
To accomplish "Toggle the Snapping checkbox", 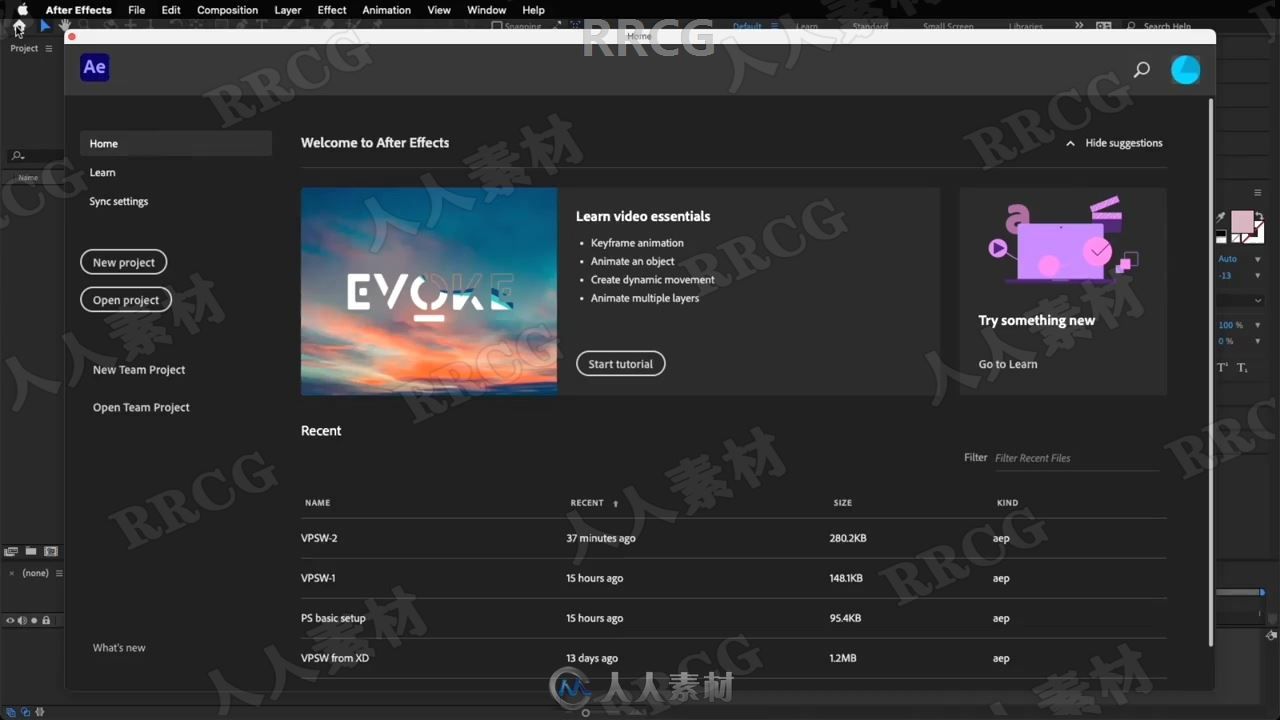I will point(497,27).
